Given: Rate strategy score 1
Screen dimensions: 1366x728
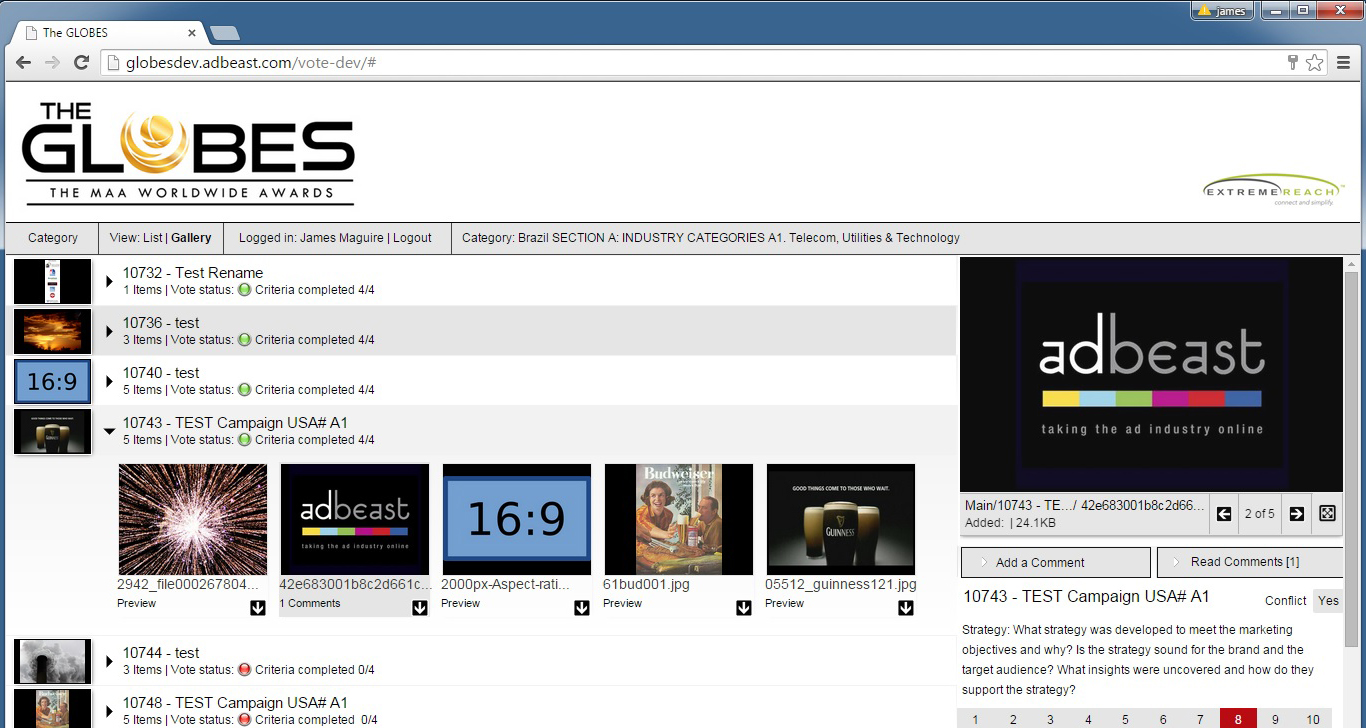Looking at the screenshot, I should pos(975,719).
